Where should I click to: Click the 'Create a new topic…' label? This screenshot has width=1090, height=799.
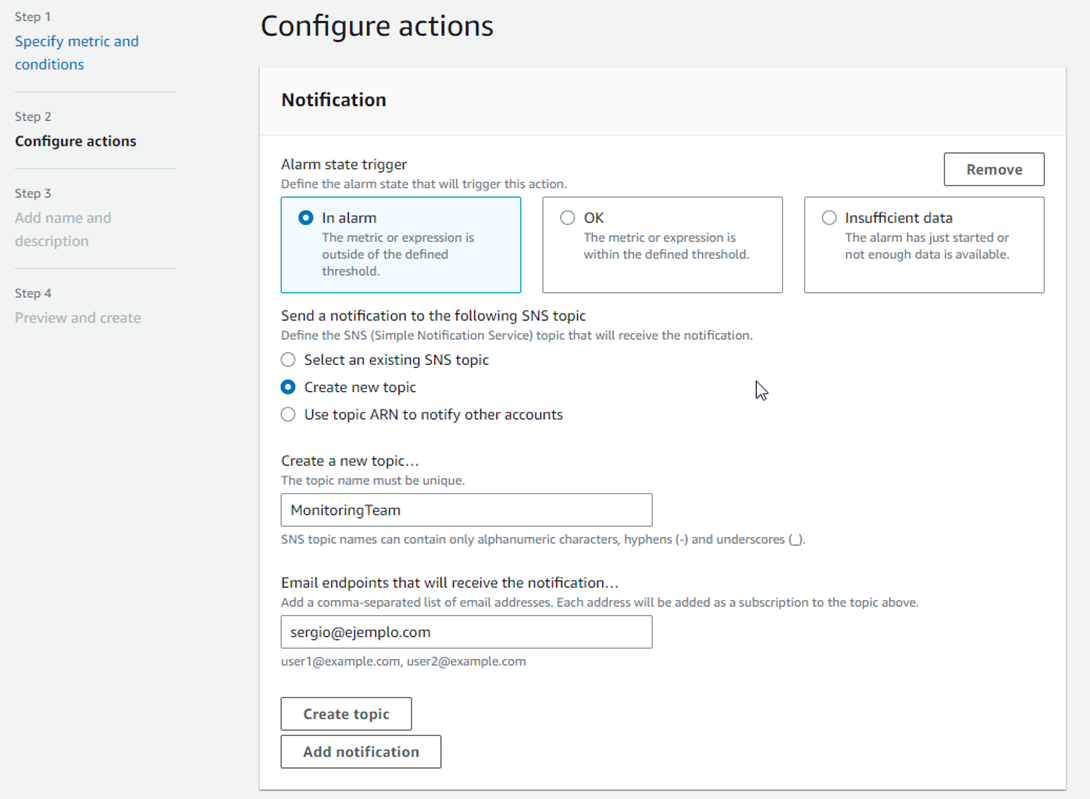[x=350, y=460]
